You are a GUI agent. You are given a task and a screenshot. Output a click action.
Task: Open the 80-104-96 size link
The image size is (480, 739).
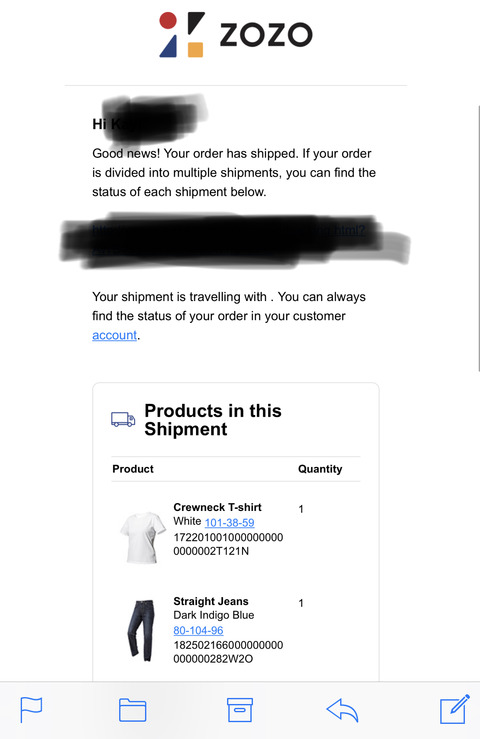[199, 630]
